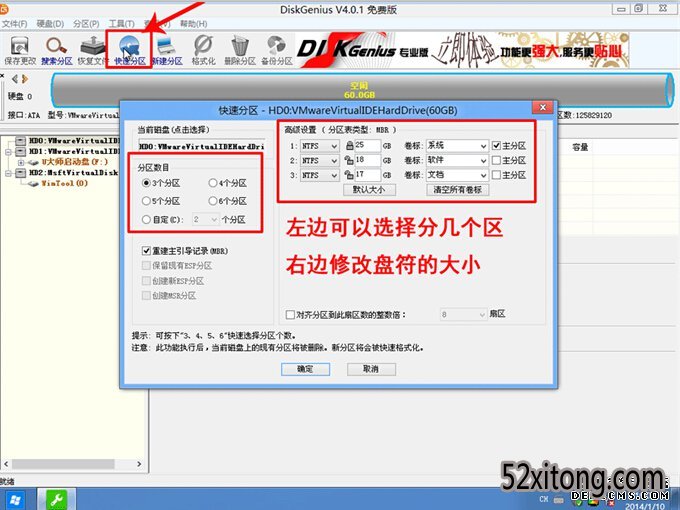Viewport: 680px width, 510px height.
Task: Select 5个分区 radio option
Action: (x=161, y=201)
